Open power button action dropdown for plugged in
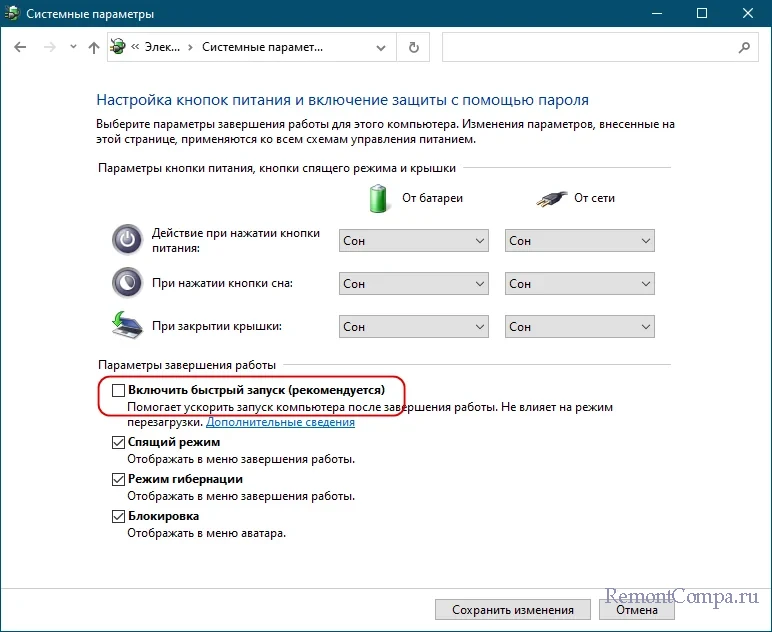This screenshot has height=632, width=772. click(x=579, y=241)
